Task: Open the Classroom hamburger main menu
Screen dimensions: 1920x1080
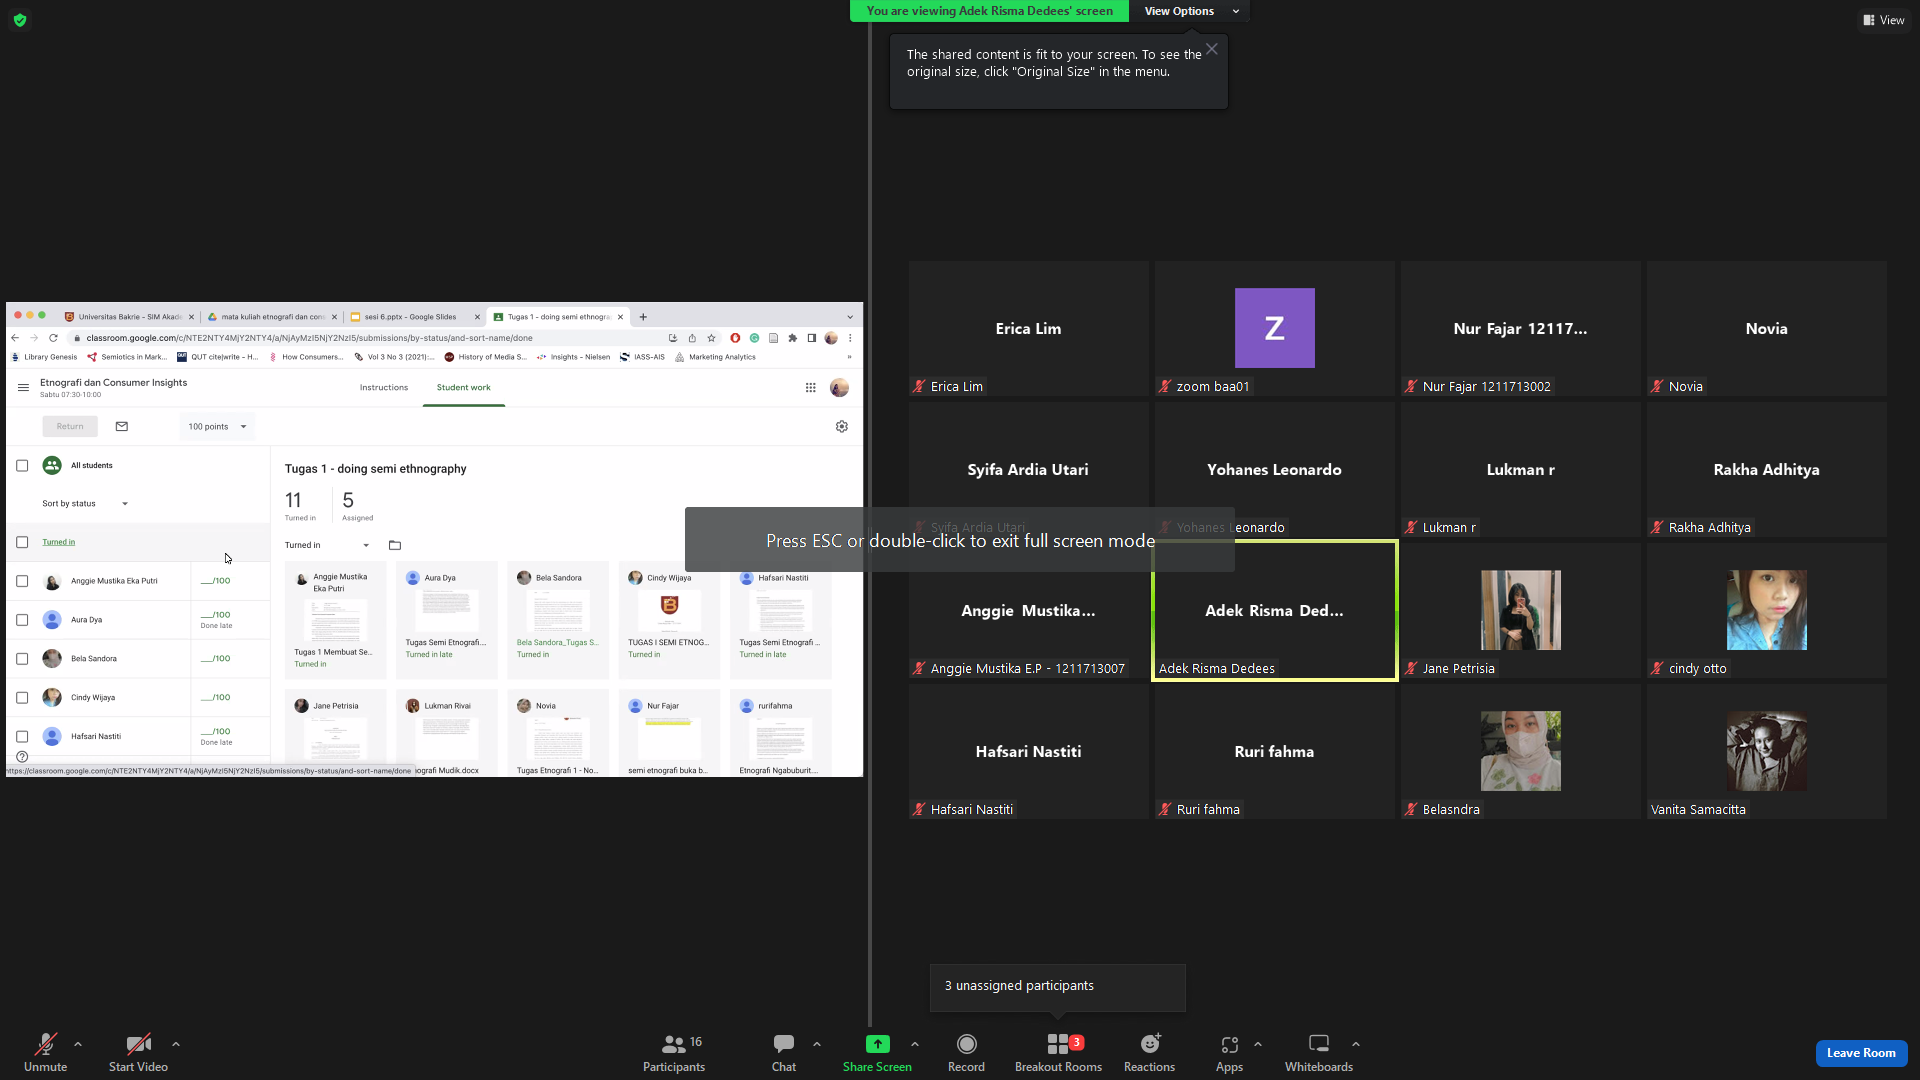Action: tap(23, 388)
